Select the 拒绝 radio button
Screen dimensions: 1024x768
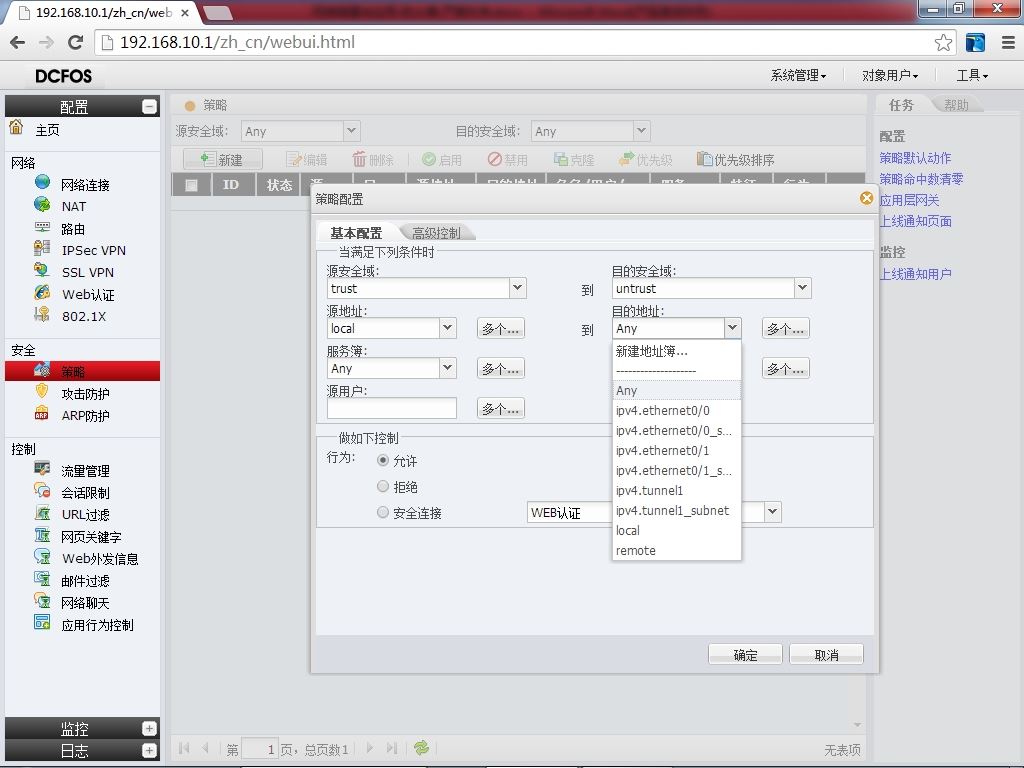pyautogui.click(x=383, y=487)
